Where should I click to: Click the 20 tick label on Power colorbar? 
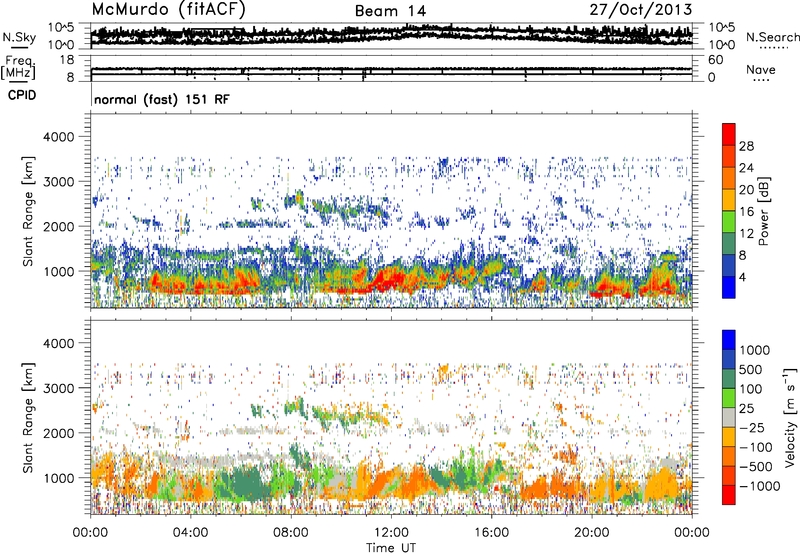pos(746,190)
